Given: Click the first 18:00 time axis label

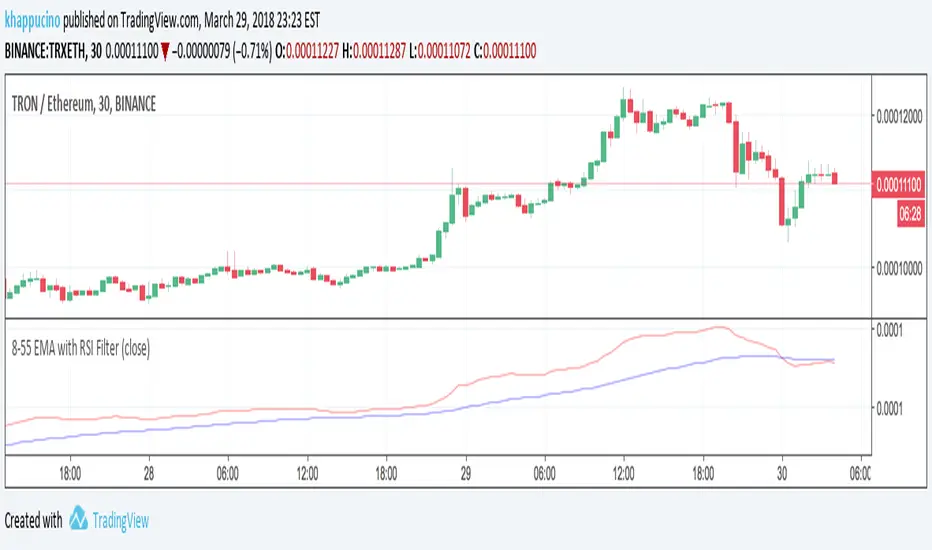Looking at the screenshot, I should point(70,473).
